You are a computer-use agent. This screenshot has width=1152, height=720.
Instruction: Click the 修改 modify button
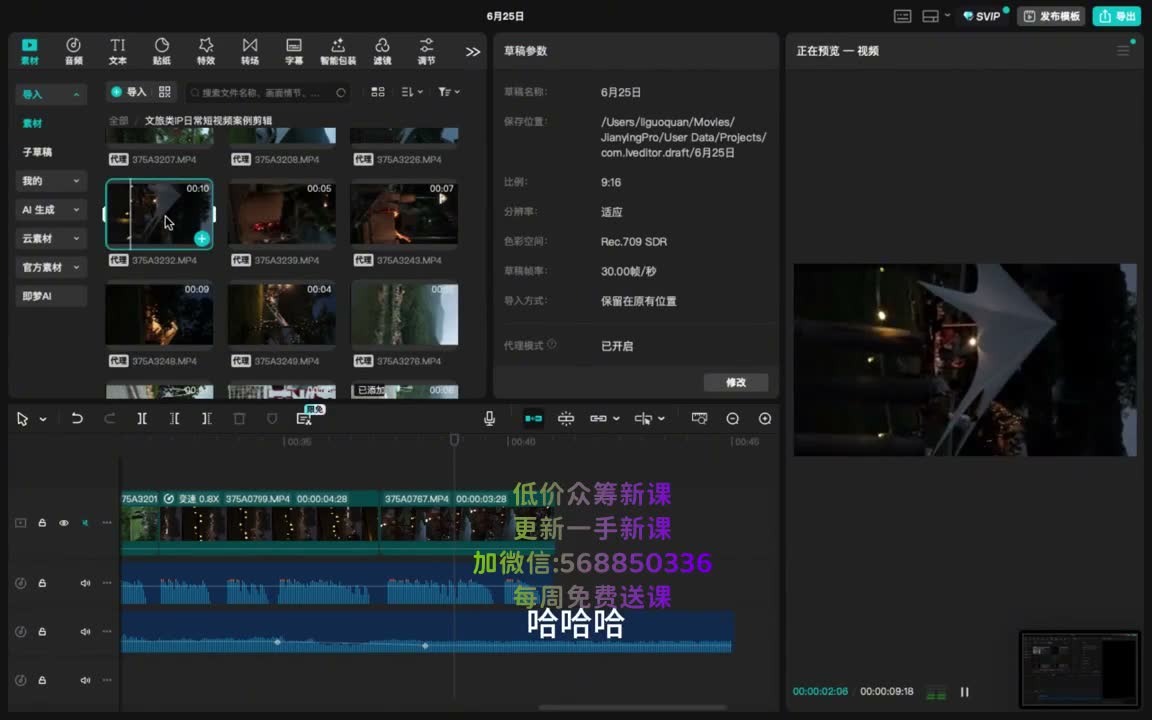pyautogui.click(x=735, y=382)
